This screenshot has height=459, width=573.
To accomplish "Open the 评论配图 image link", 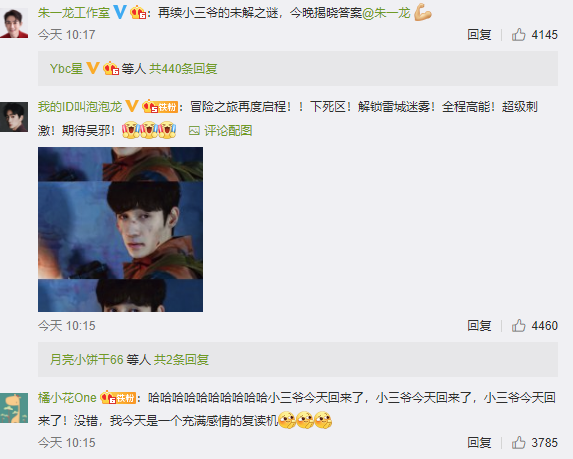I will [220, 130].
